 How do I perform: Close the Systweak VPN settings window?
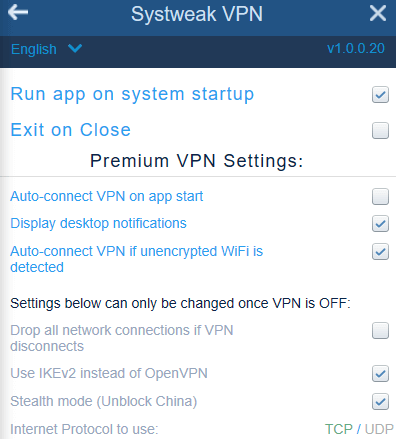pyautogui.click(x=378, y=13)
